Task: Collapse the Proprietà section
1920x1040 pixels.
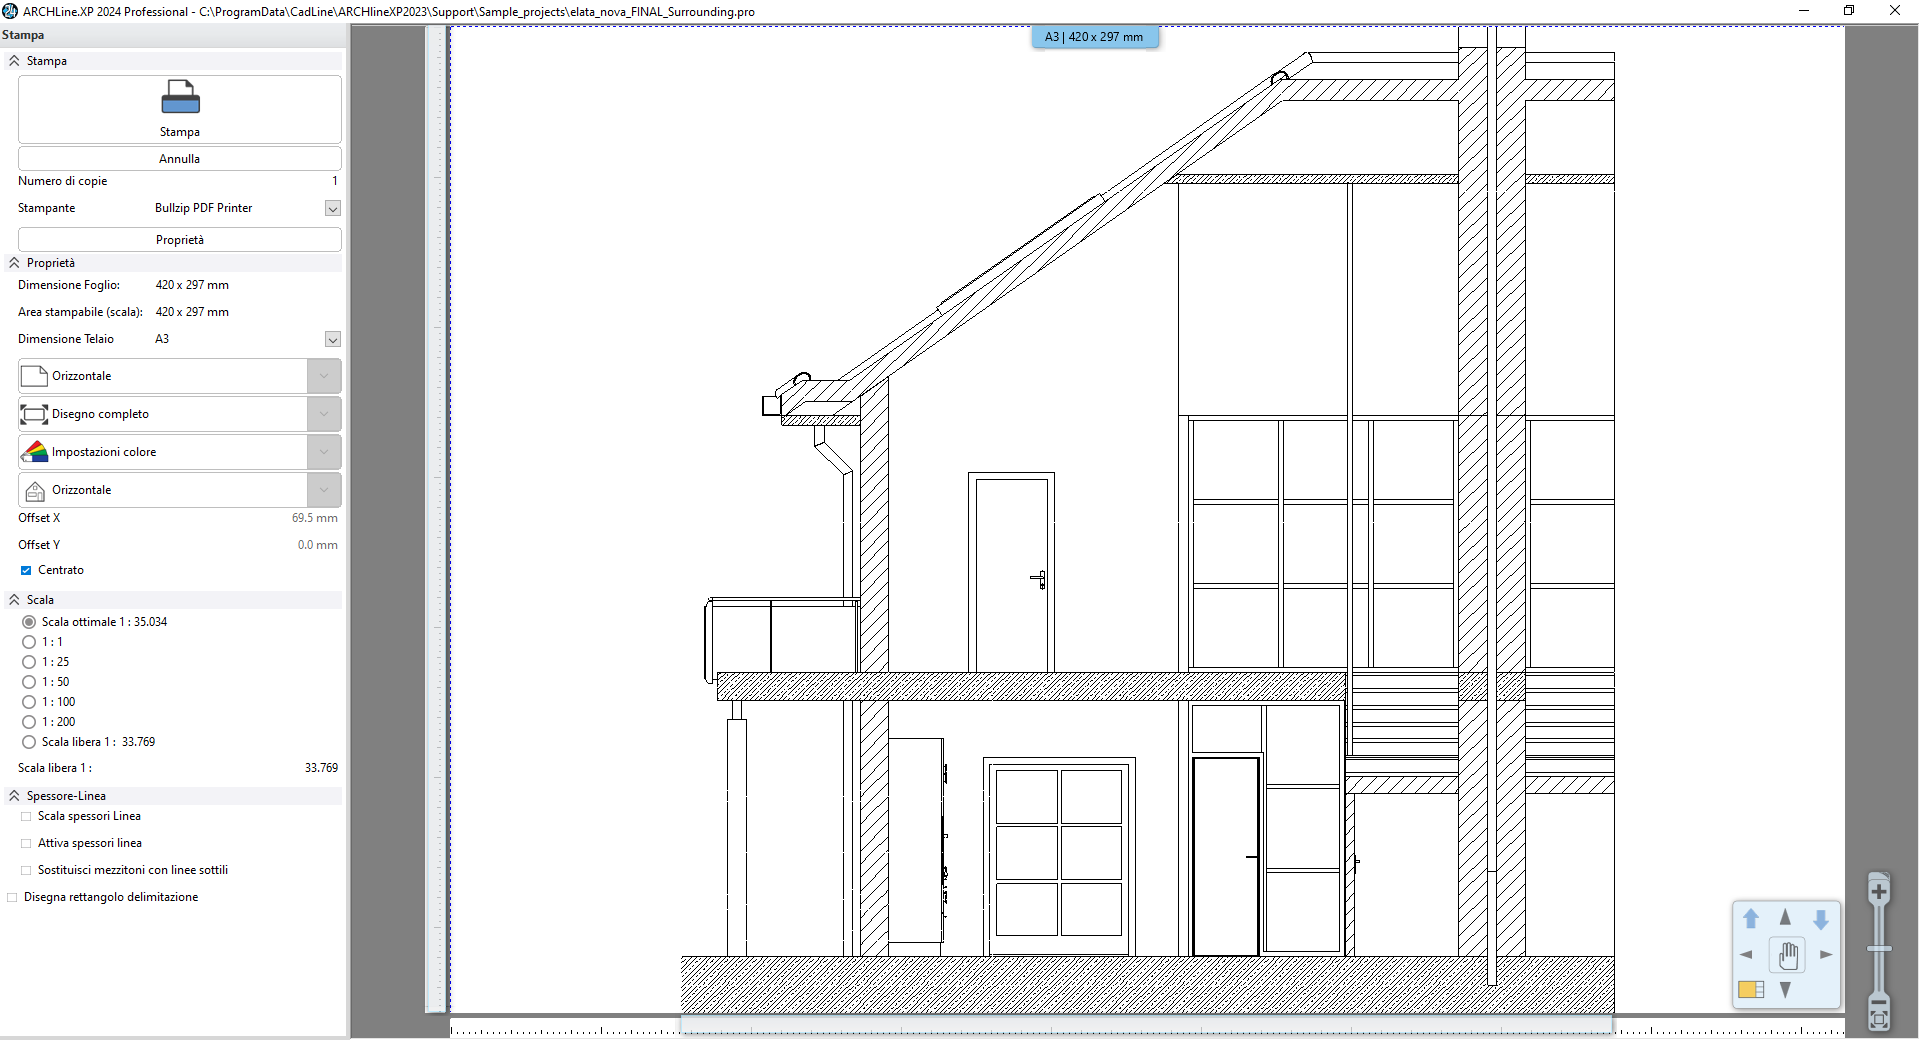Action: pos(15,263)
